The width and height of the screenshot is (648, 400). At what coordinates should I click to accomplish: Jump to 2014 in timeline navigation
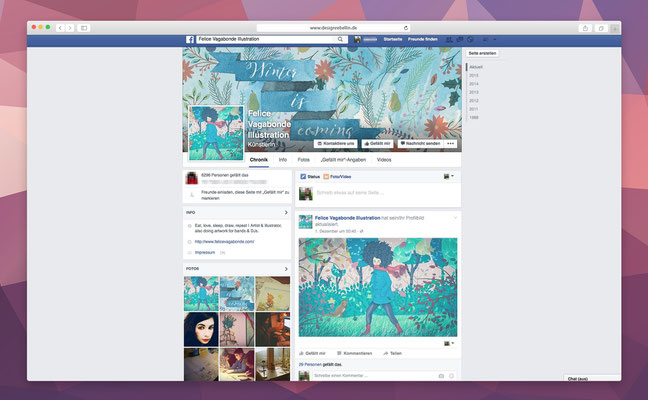click(x=474, y=84)
